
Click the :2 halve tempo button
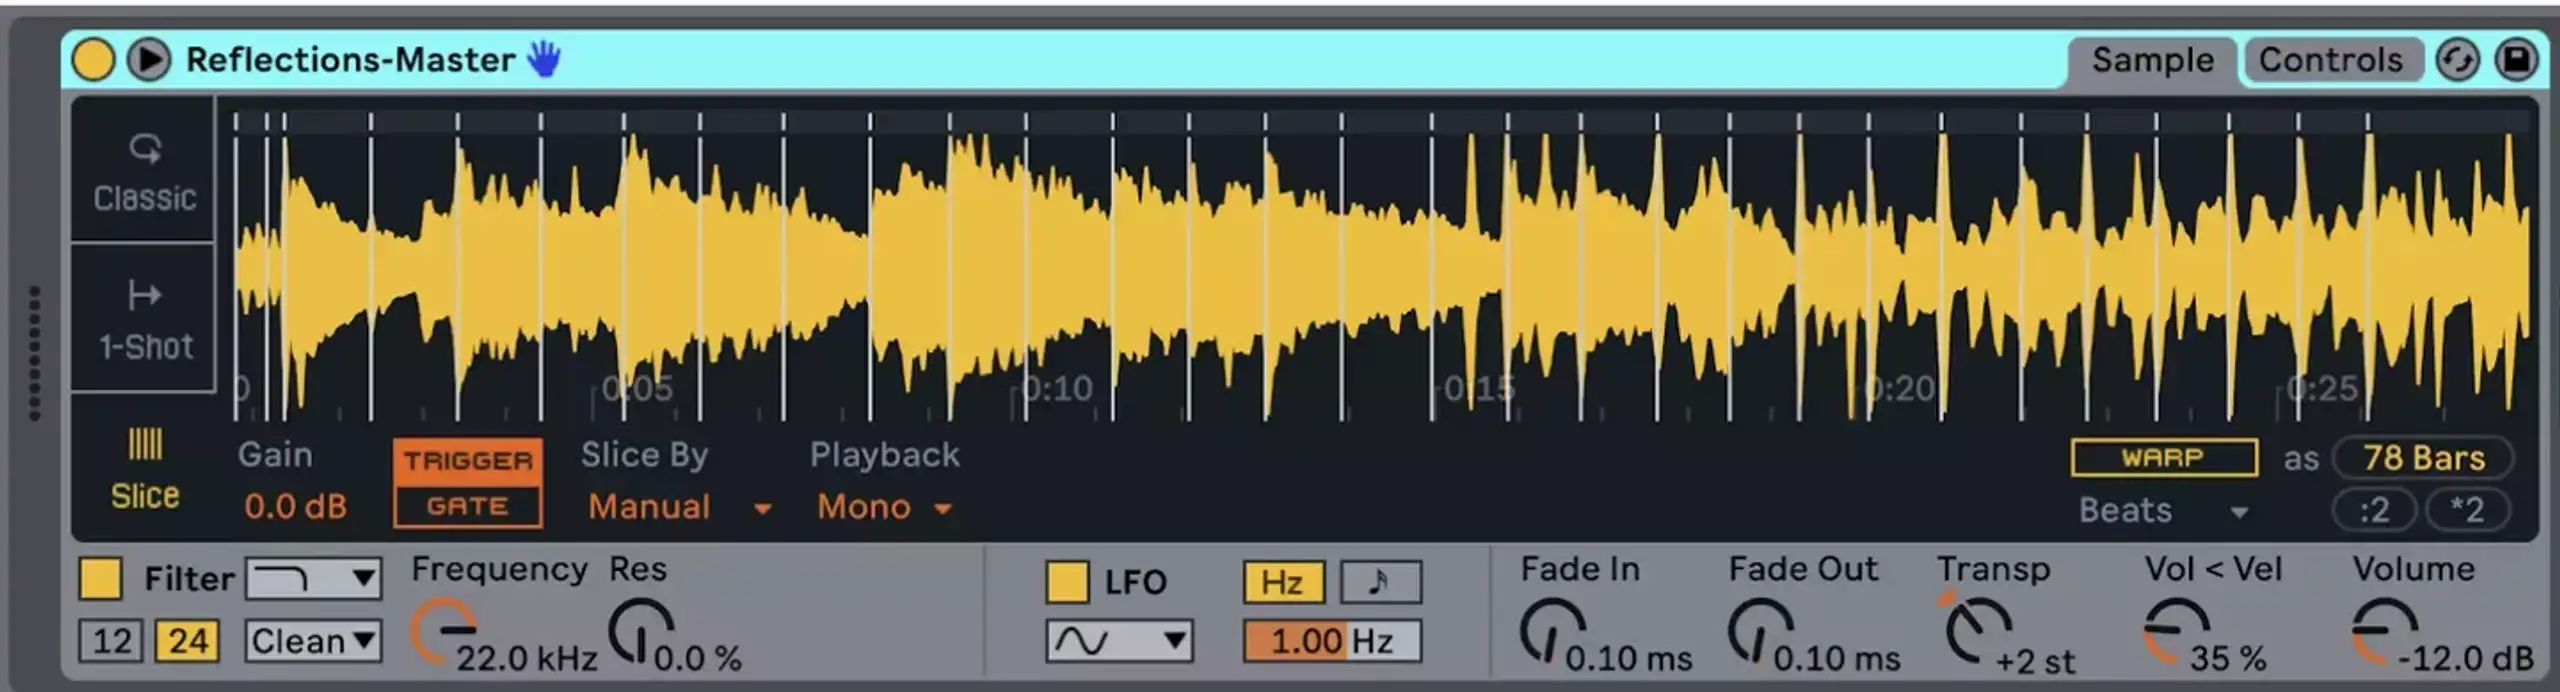[2373, 510]
